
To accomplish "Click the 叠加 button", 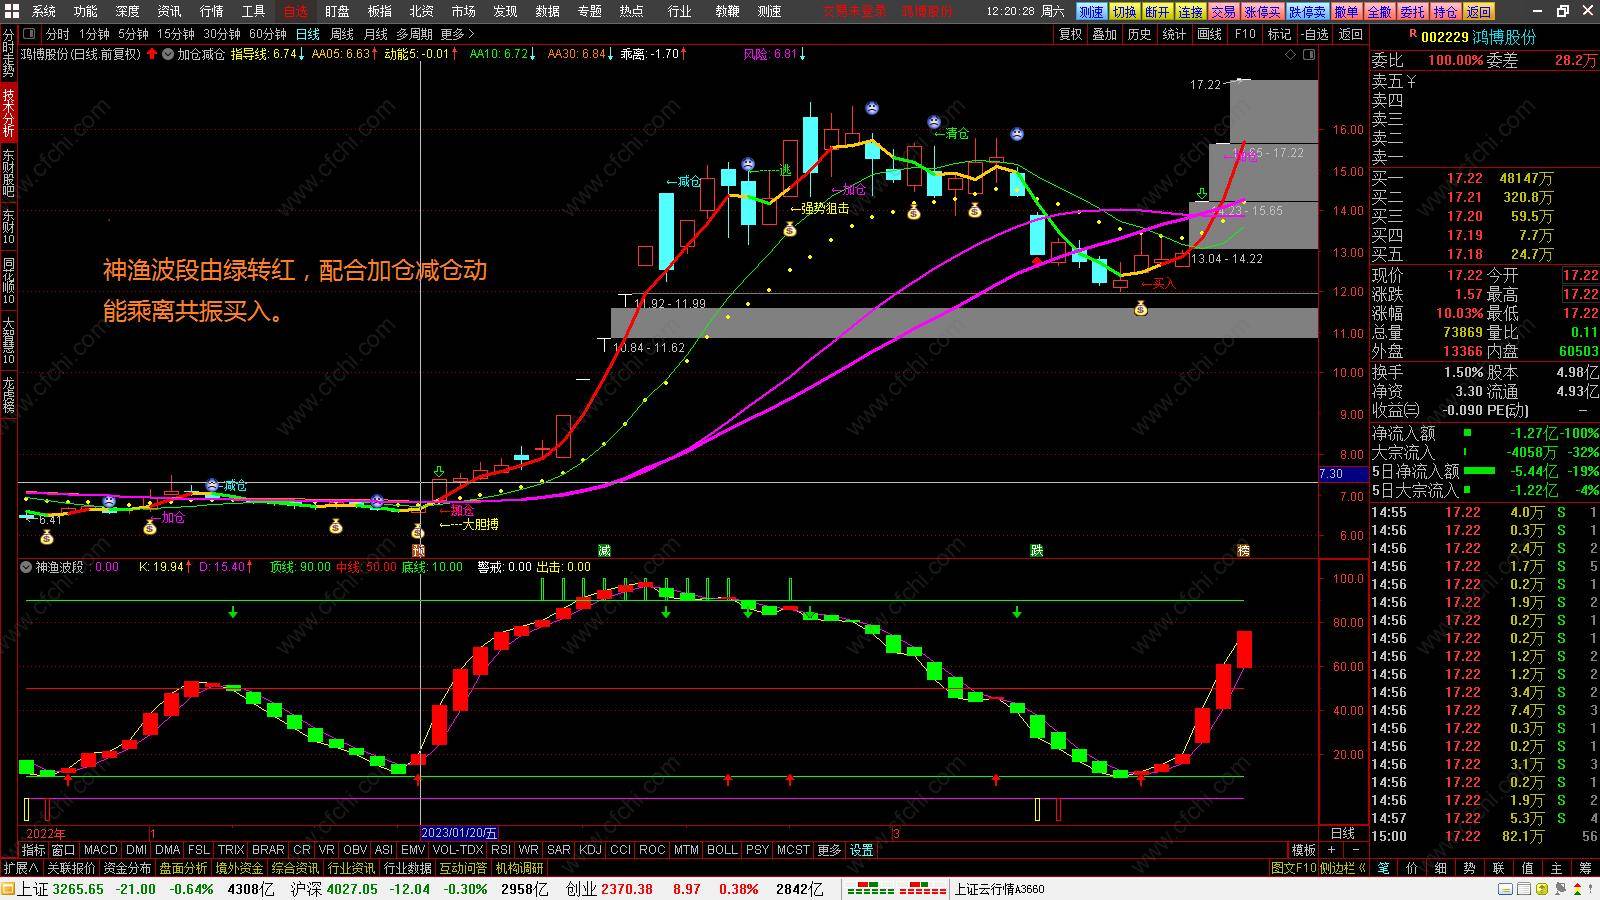I will pos(1104,34).
